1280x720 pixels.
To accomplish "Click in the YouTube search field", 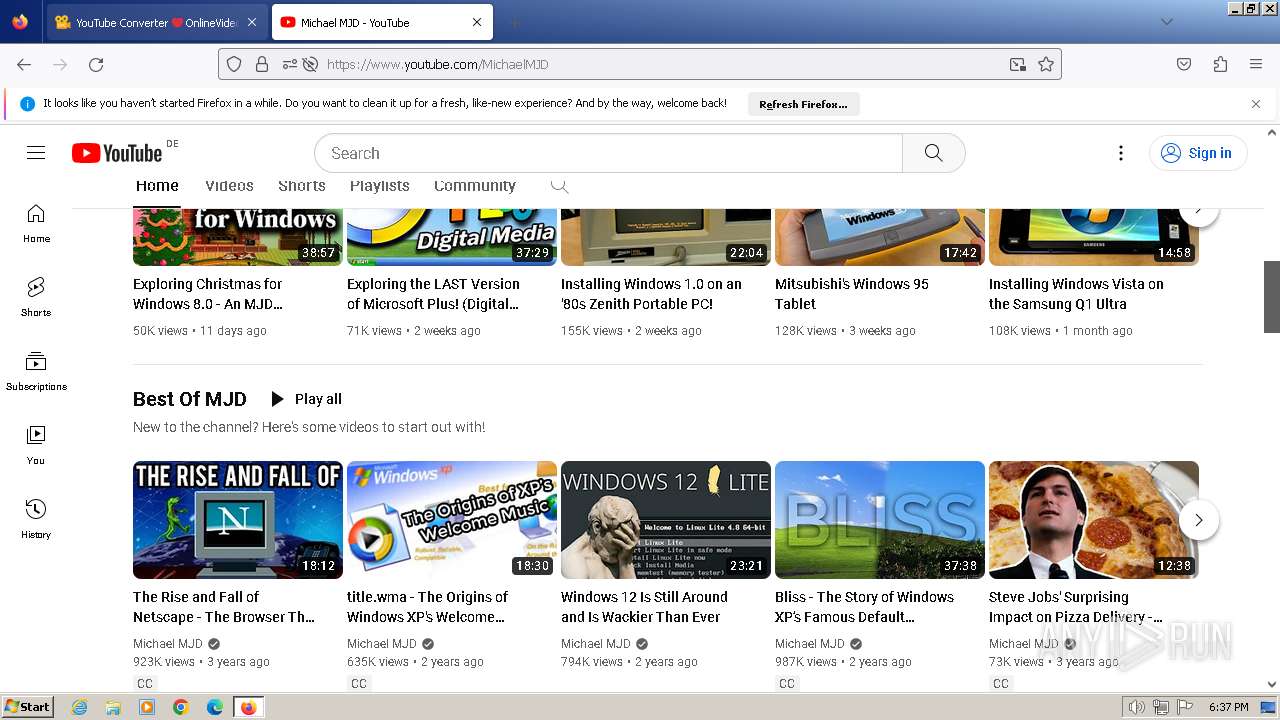I will click(608, 153).
